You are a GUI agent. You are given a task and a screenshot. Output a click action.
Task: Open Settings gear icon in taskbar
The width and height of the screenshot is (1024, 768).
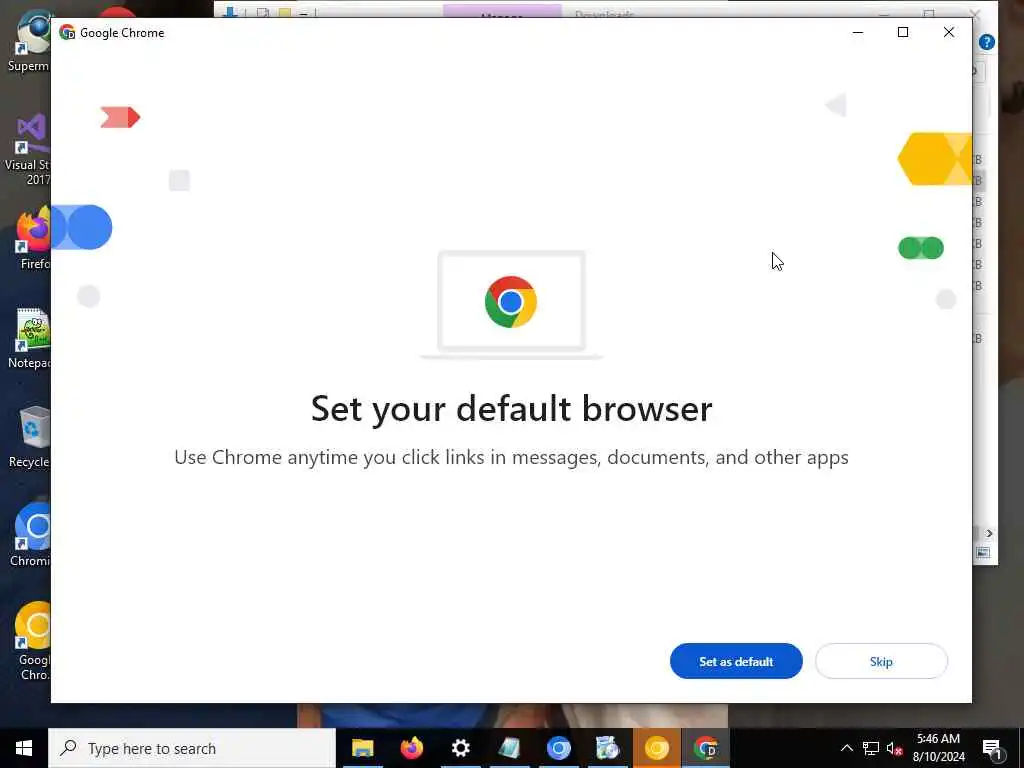[x=460, y=748]
